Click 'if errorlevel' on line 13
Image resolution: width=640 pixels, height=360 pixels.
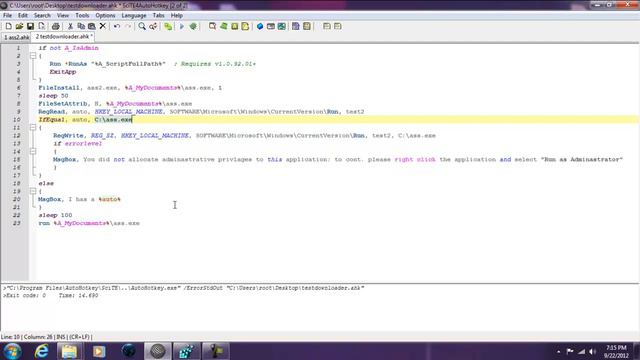(78, 144)
